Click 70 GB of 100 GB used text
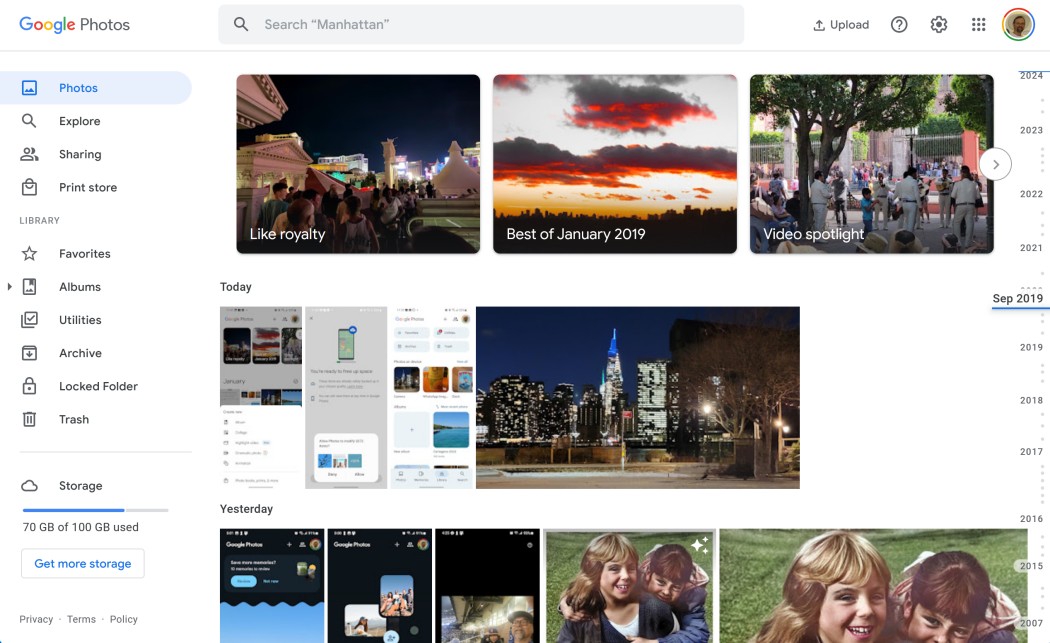1050x643 pixels. pos(81,527)
